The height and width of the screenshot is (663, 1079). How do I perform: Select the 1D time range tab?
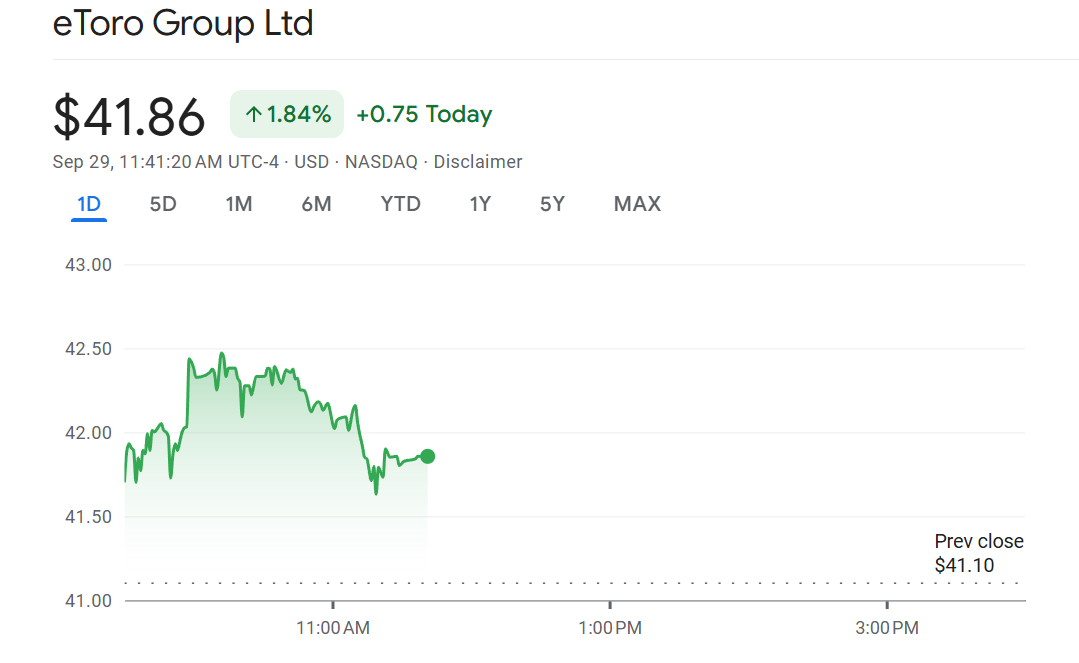point(89,204)
